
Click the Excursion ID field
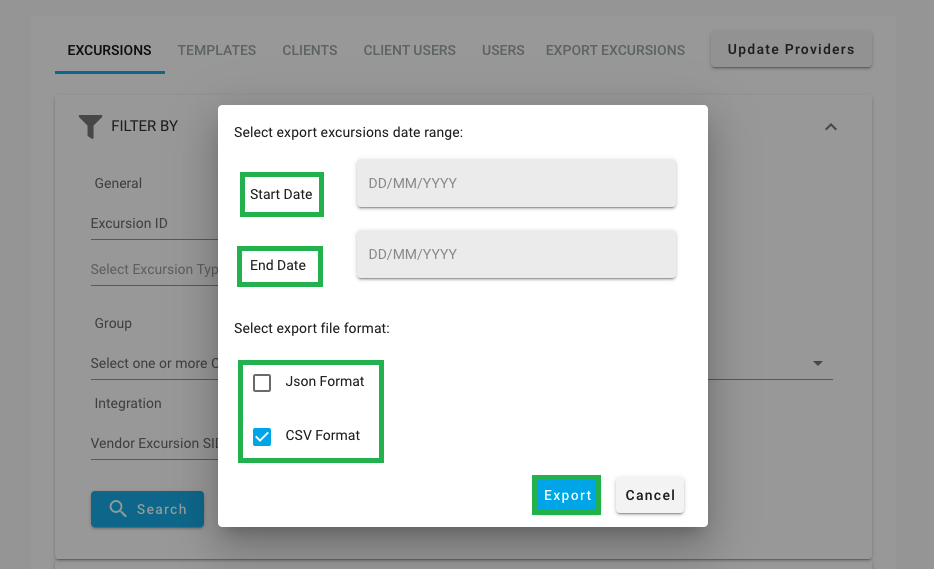click(154, 224)
